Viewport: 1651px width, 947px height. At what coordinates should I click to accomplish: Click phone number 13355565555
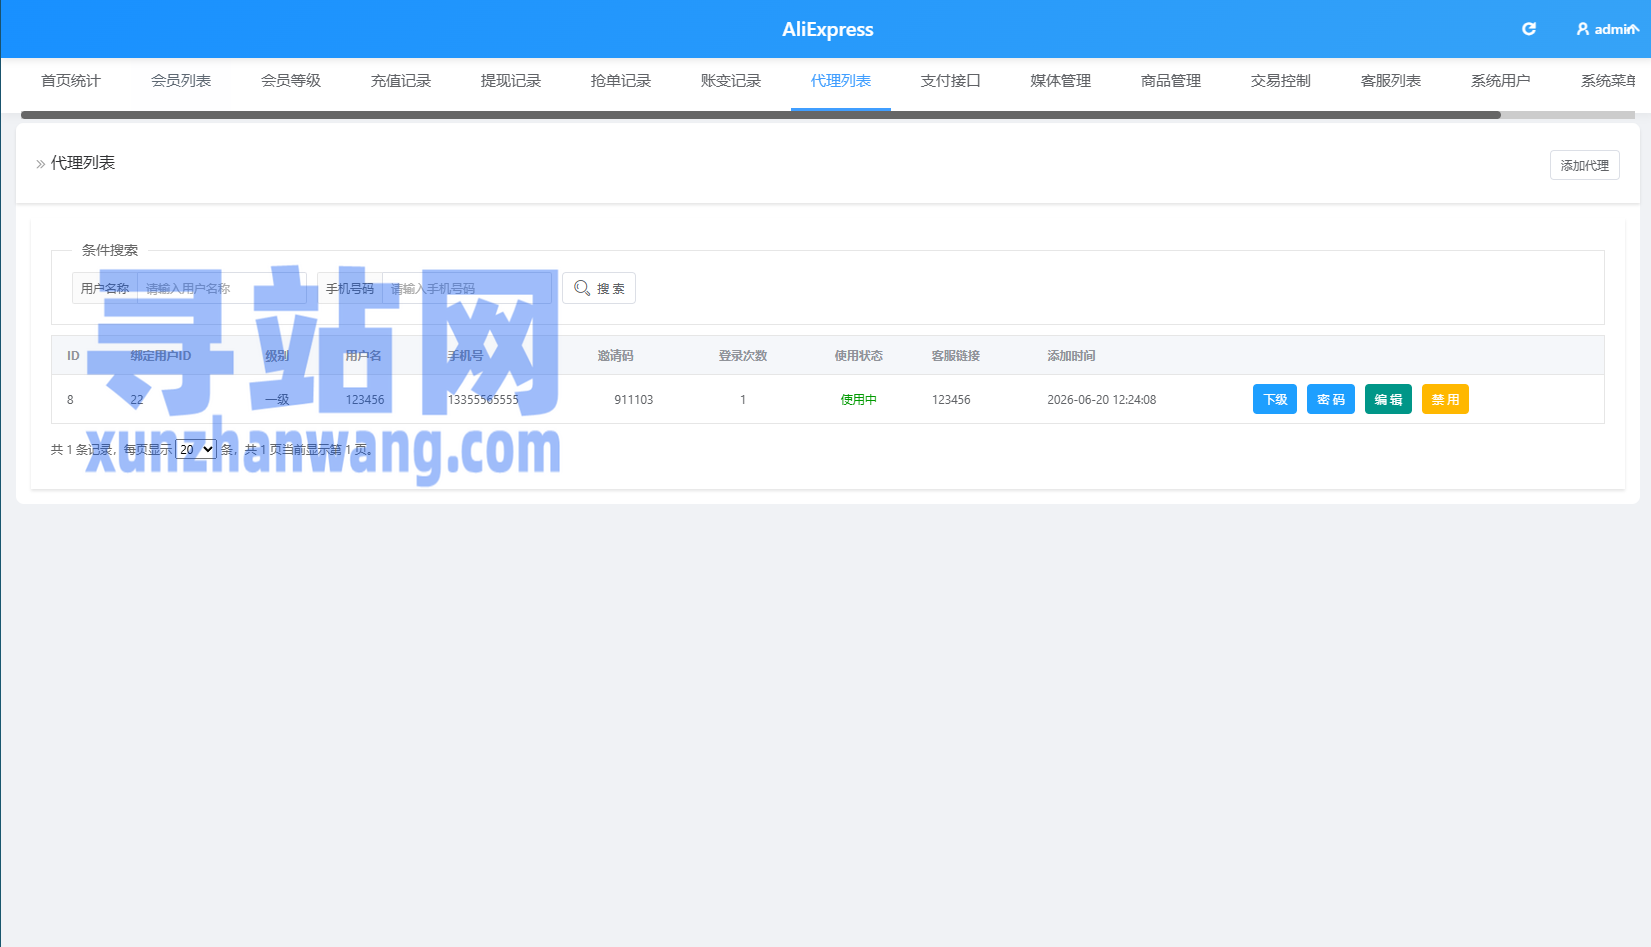point(483,399)
